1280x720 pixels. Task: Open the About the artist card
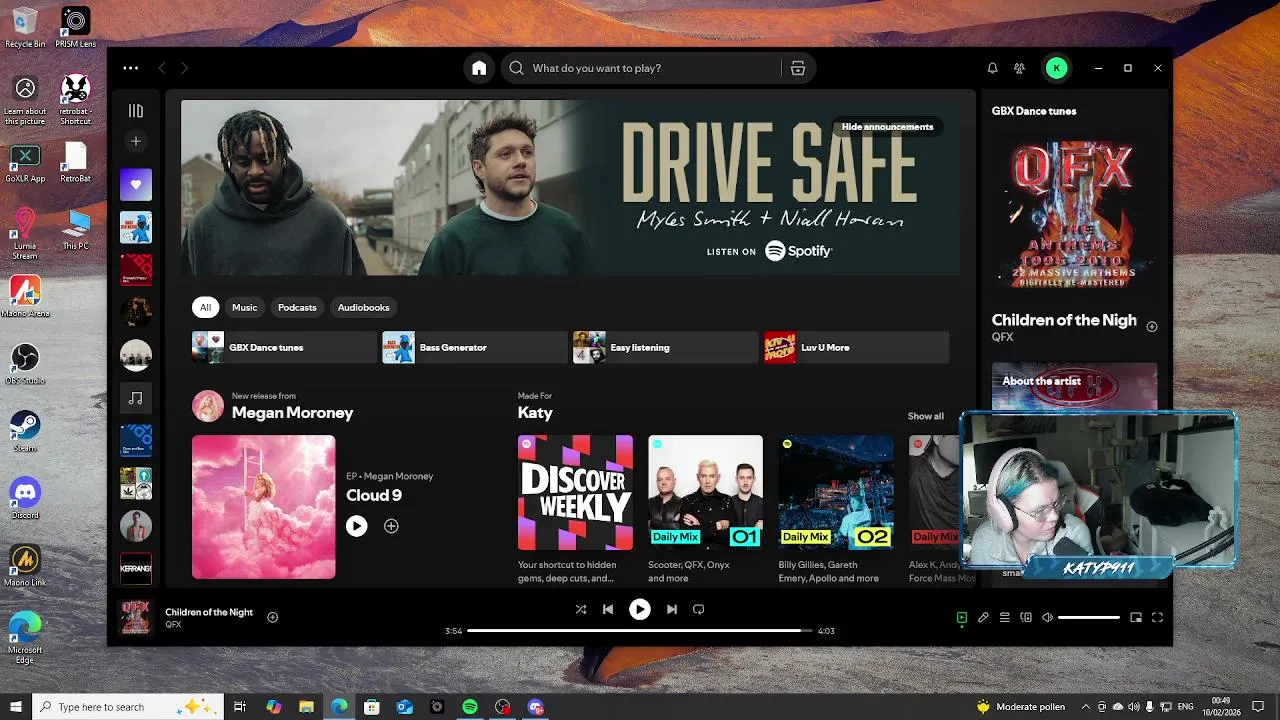pos(1074,386)
